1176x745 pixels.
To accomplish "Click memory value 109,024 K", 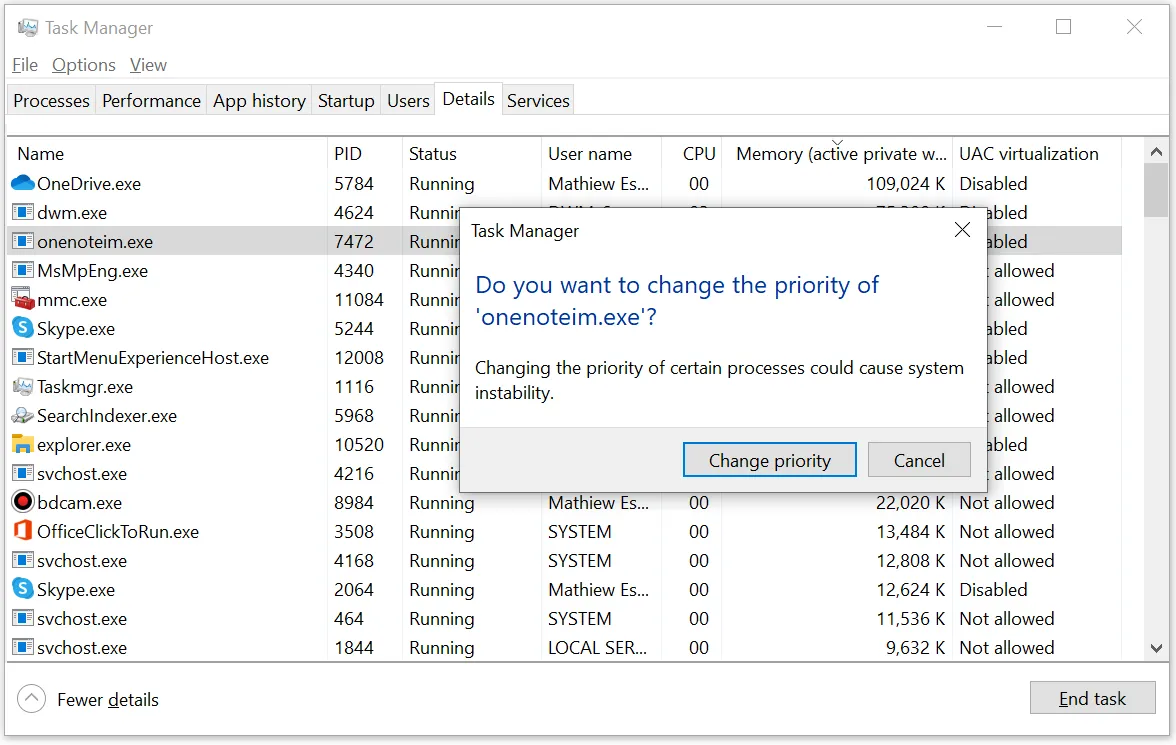I will 905,184.
